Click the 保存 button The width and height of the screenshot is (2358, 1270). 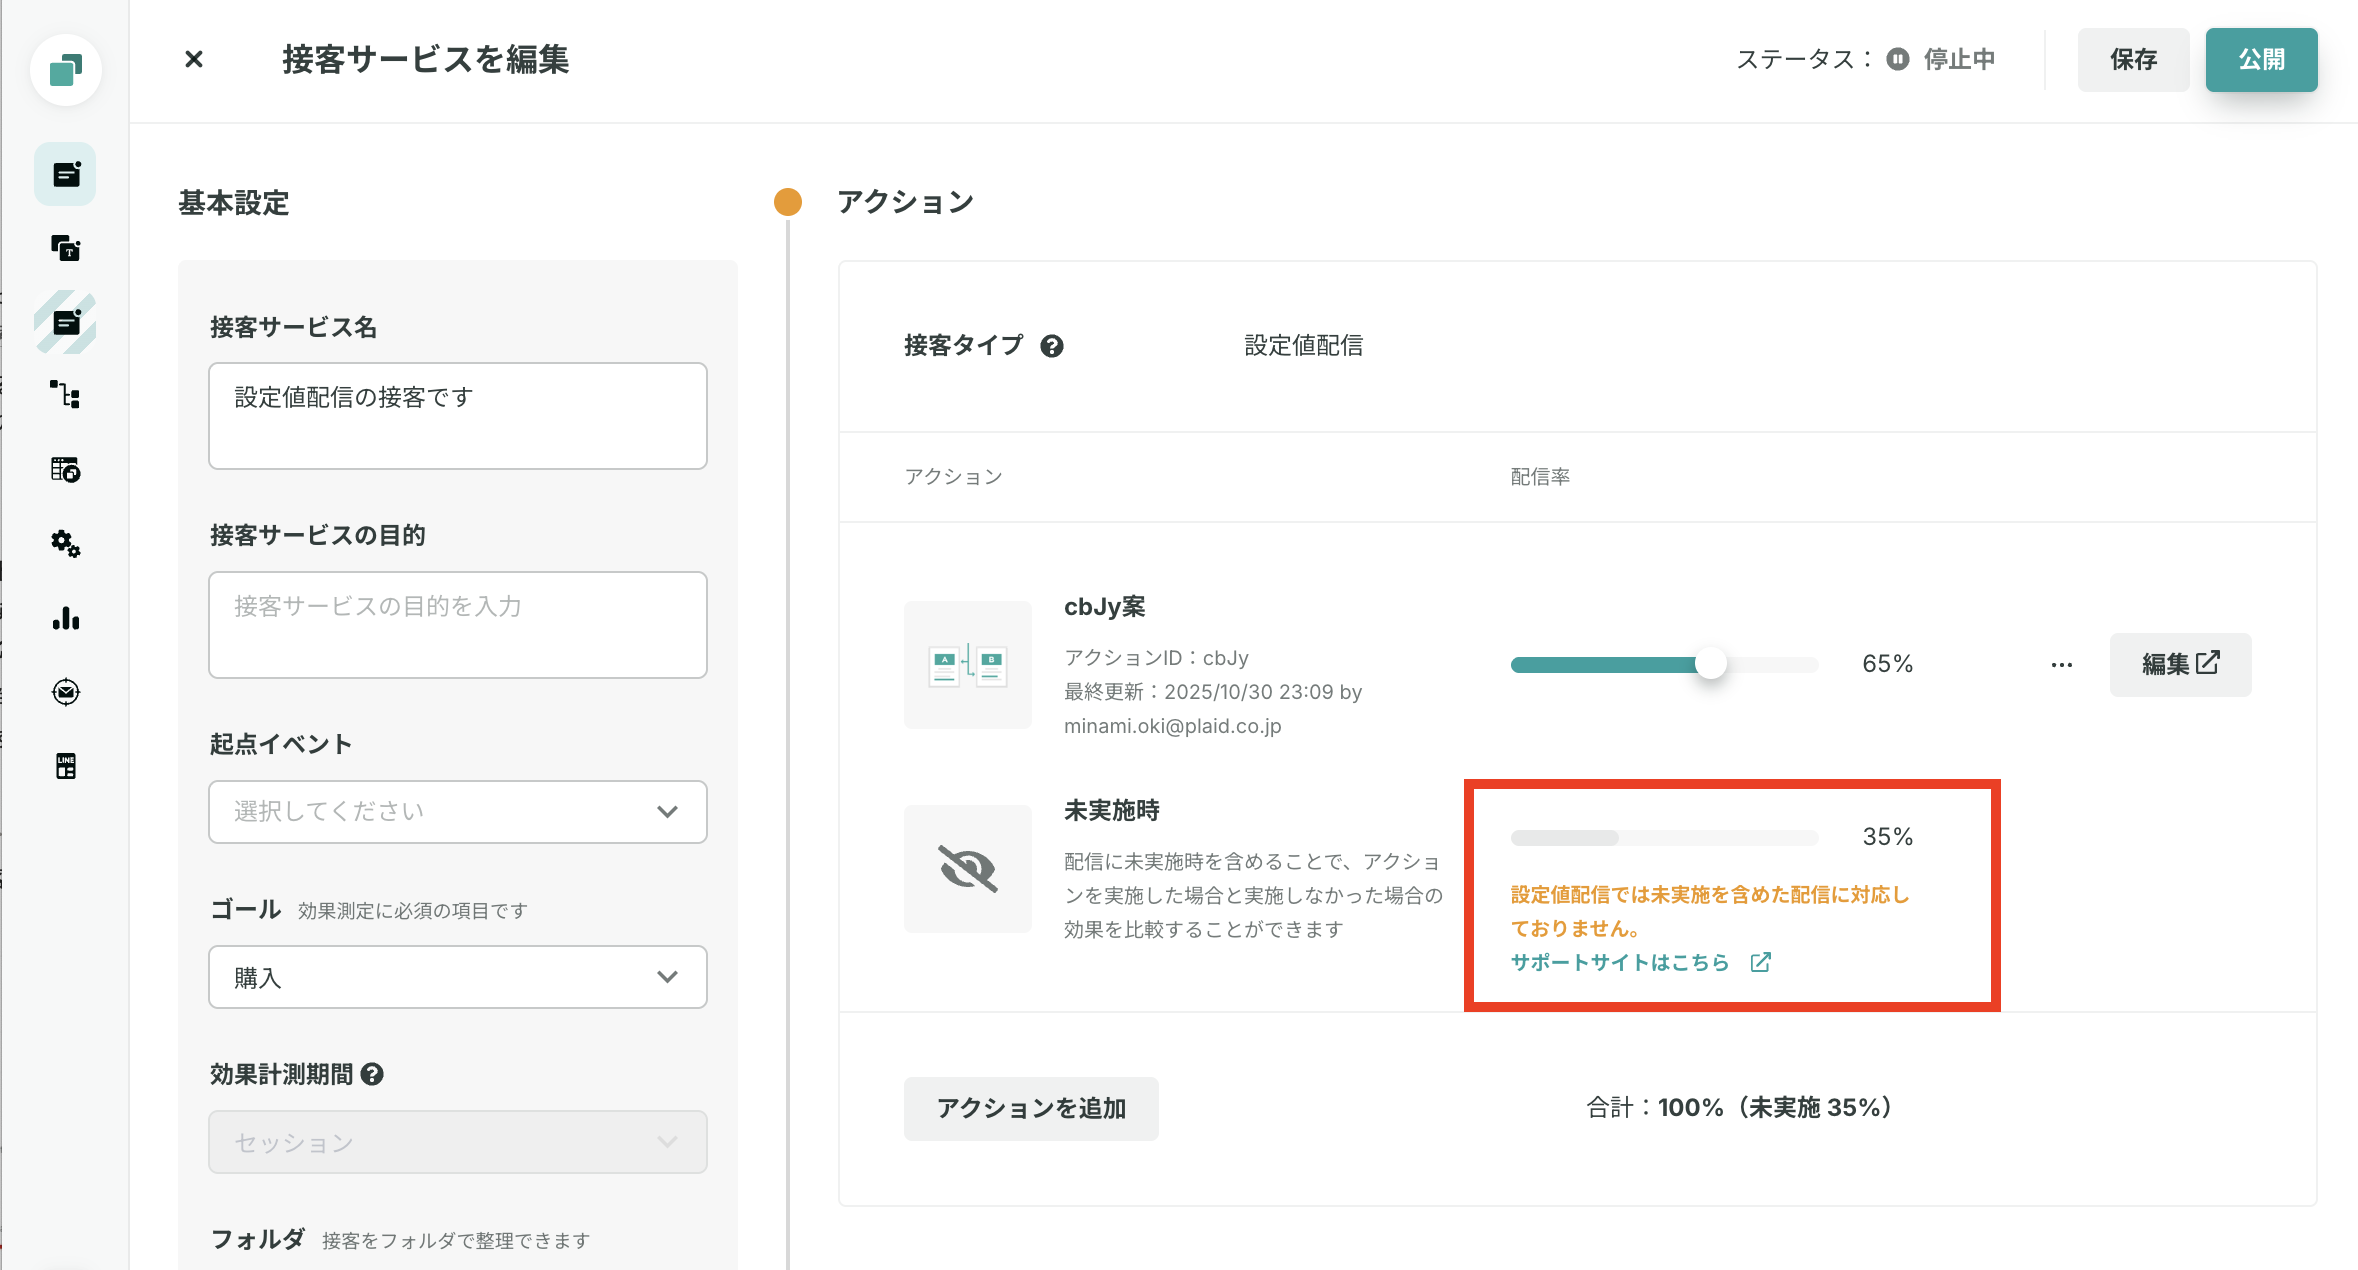click(x=2132, y=60)
